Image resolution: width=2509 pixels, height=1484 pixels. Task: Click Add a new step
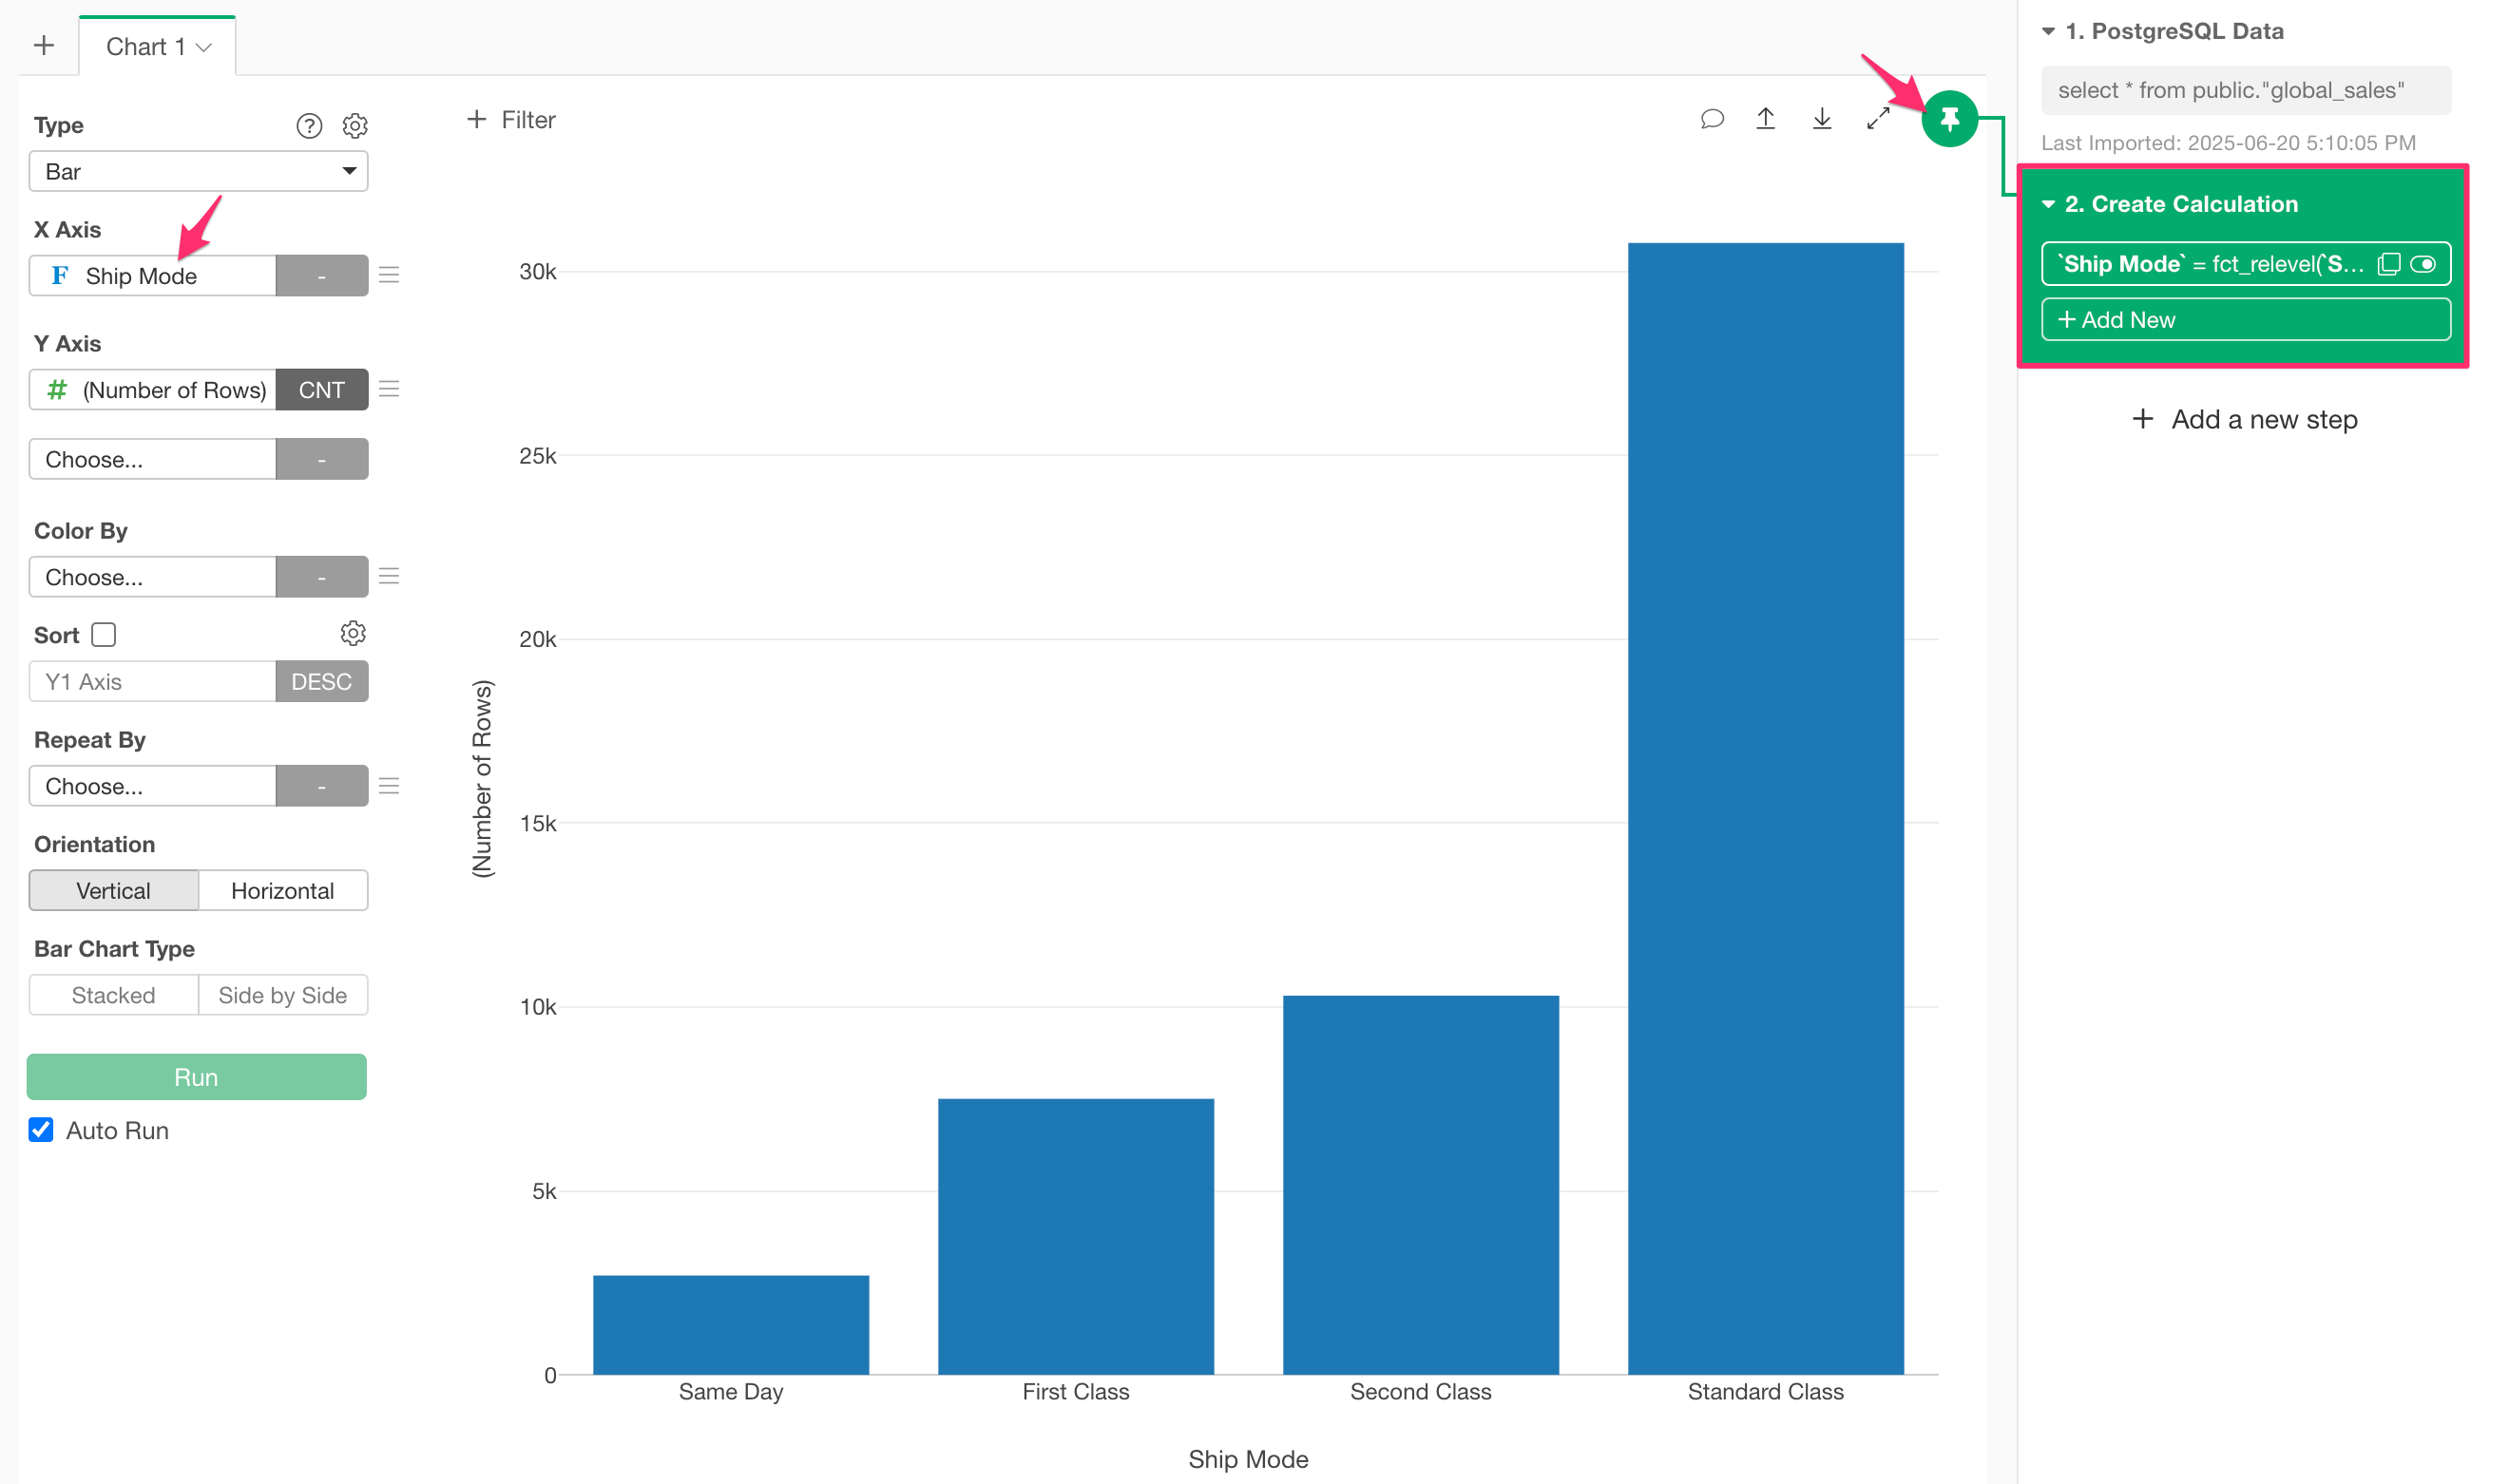pos(2244,420)
